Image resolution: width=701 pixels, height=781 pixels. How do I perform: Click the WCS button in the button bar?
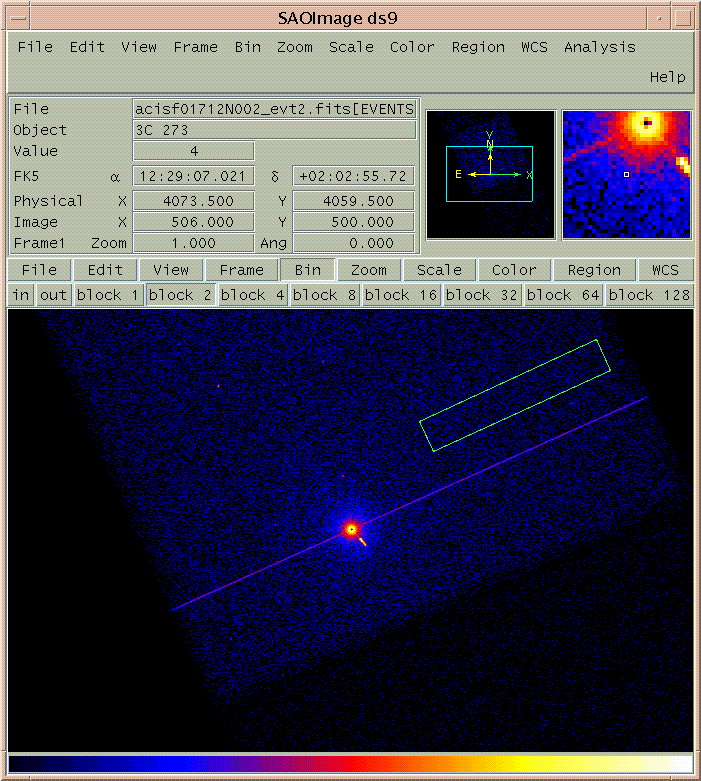(x=665, y=270)
